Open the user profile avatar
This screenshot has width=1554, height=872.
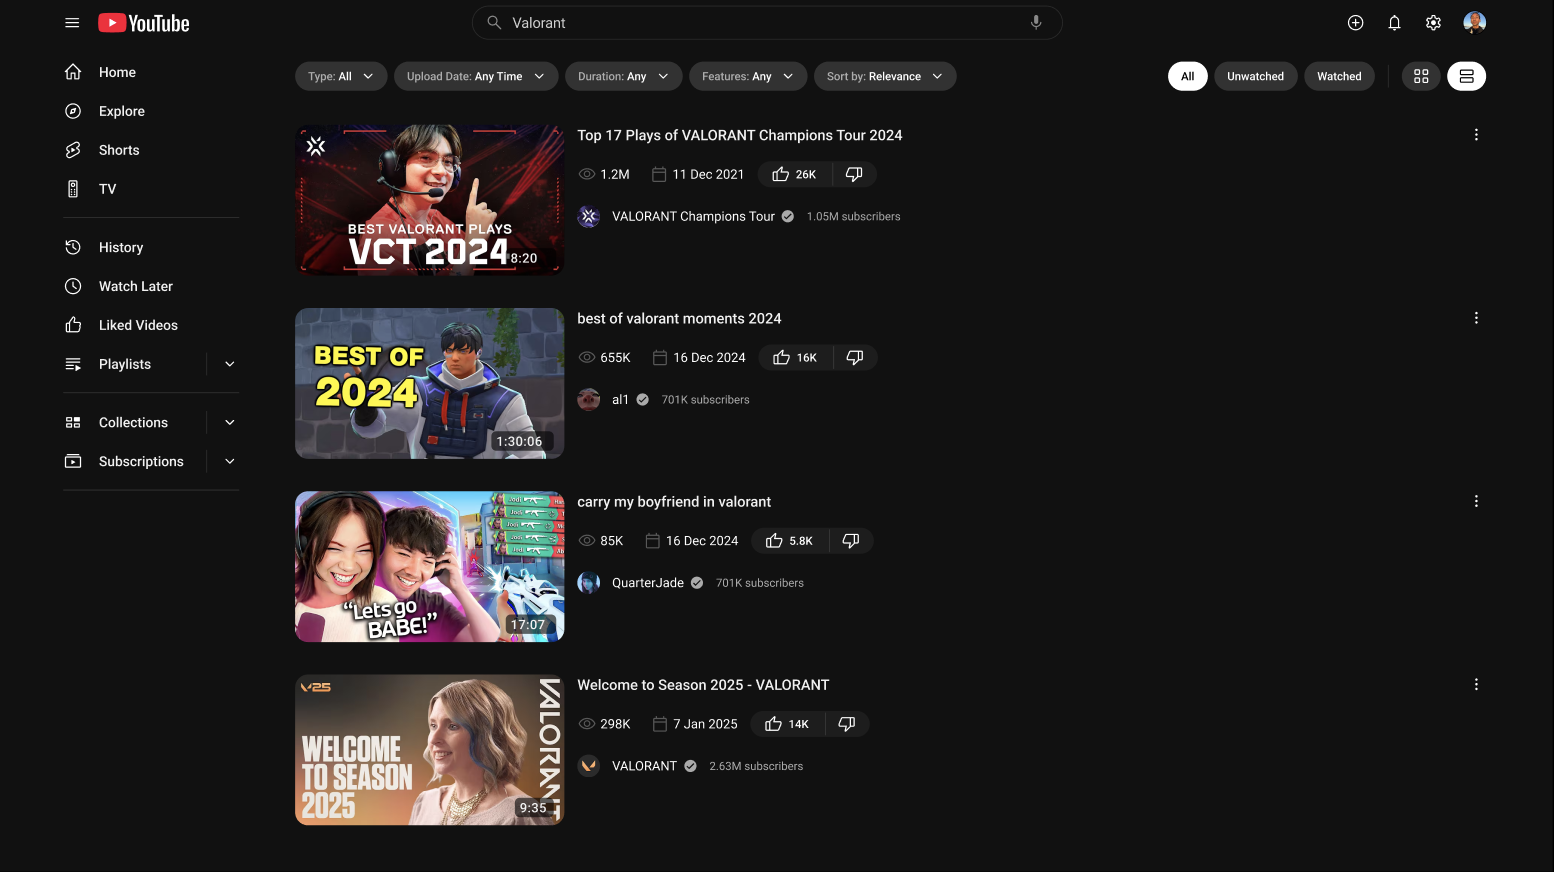pos(1474,22)
